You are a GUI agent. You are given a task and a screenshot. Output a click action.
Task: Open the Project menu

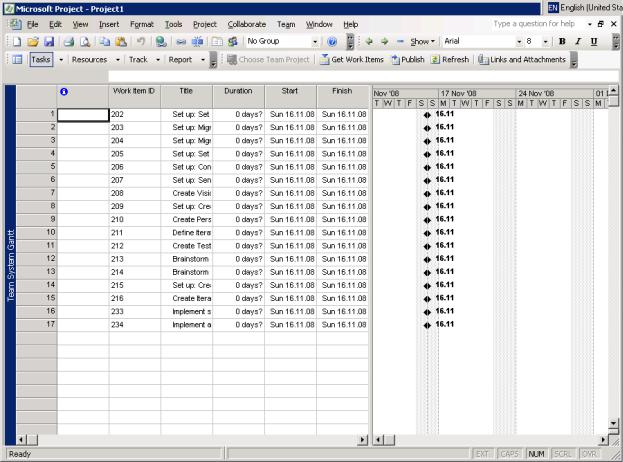tap(205, 25)
